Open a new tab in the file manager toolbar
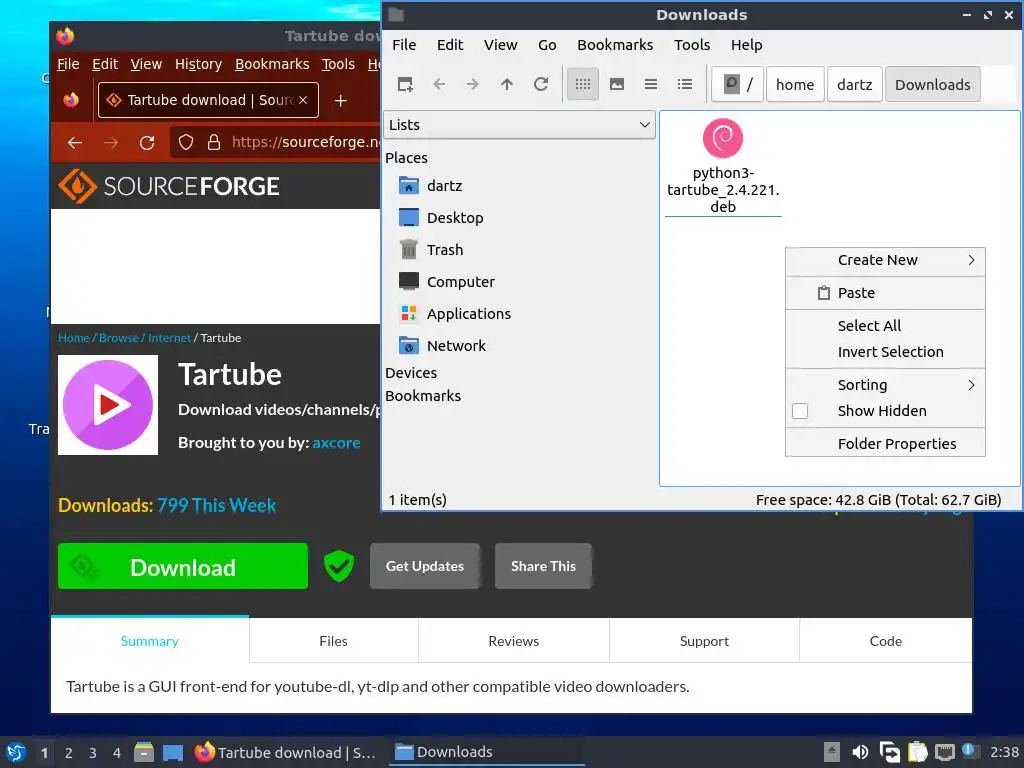This screenshot has height=768, width=1024. tap(405, 84)
